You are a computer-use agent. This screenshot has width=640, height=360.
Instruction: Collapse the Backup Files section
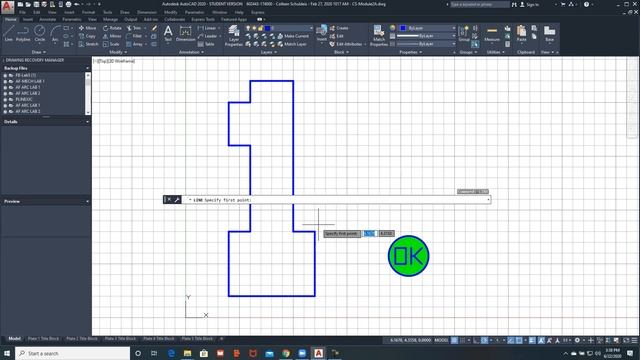[87, 68]
